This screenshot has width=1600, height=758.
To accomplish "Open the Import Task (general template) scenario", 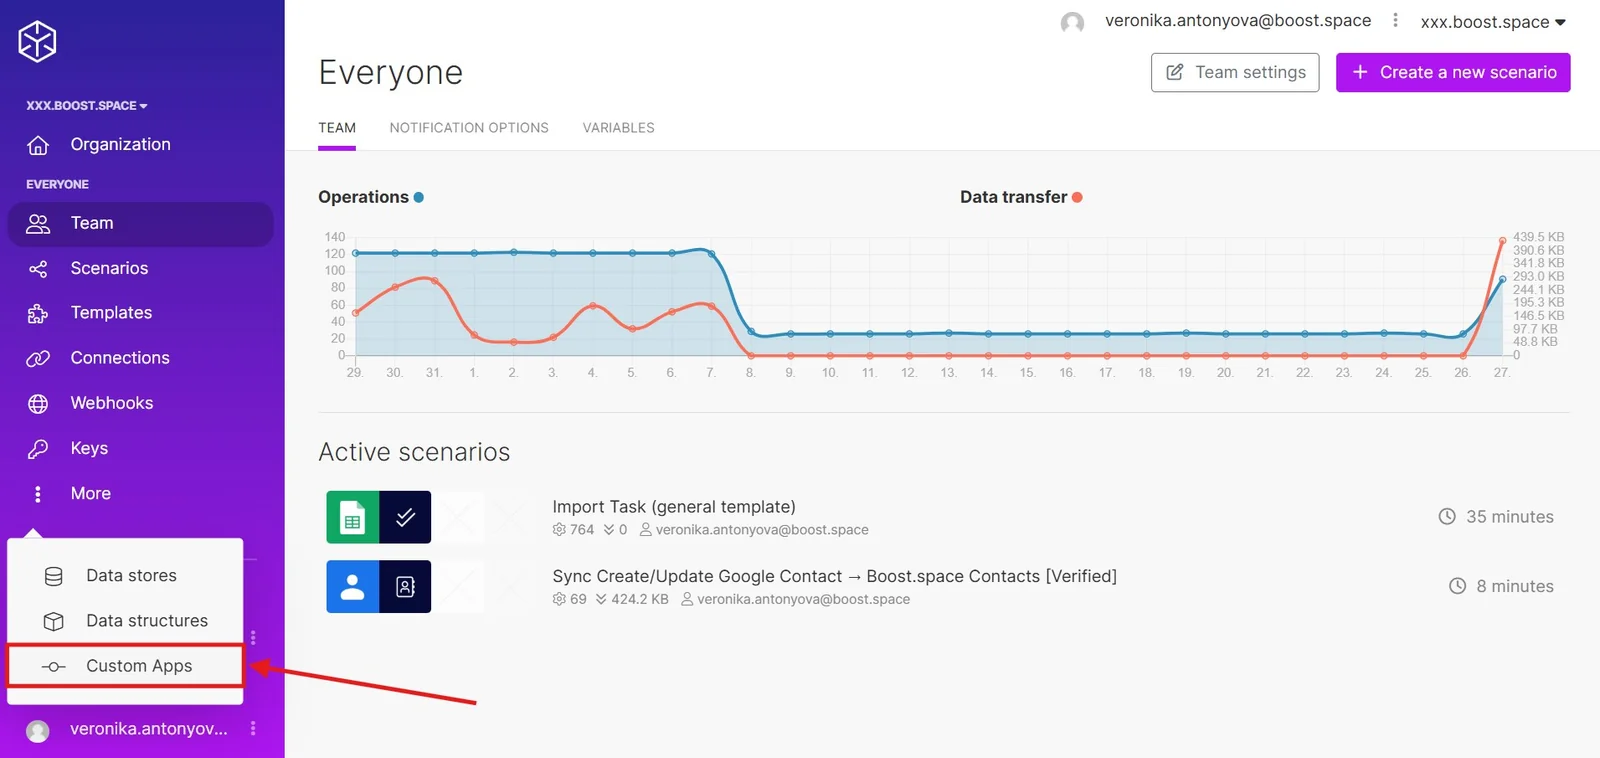I will pyautogui.click(x=674, y=507).
